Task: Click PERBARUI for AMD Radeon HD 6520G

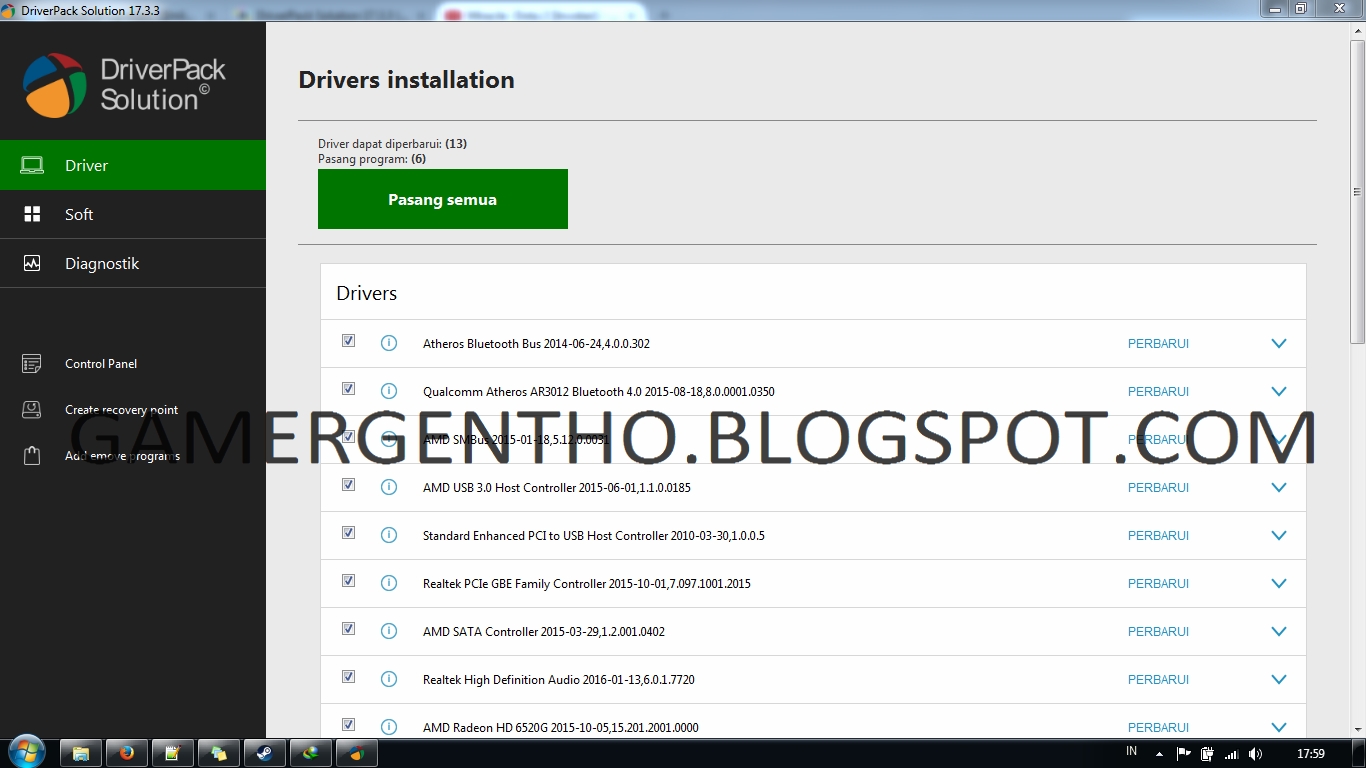Action: click(x=1158, y=728)
